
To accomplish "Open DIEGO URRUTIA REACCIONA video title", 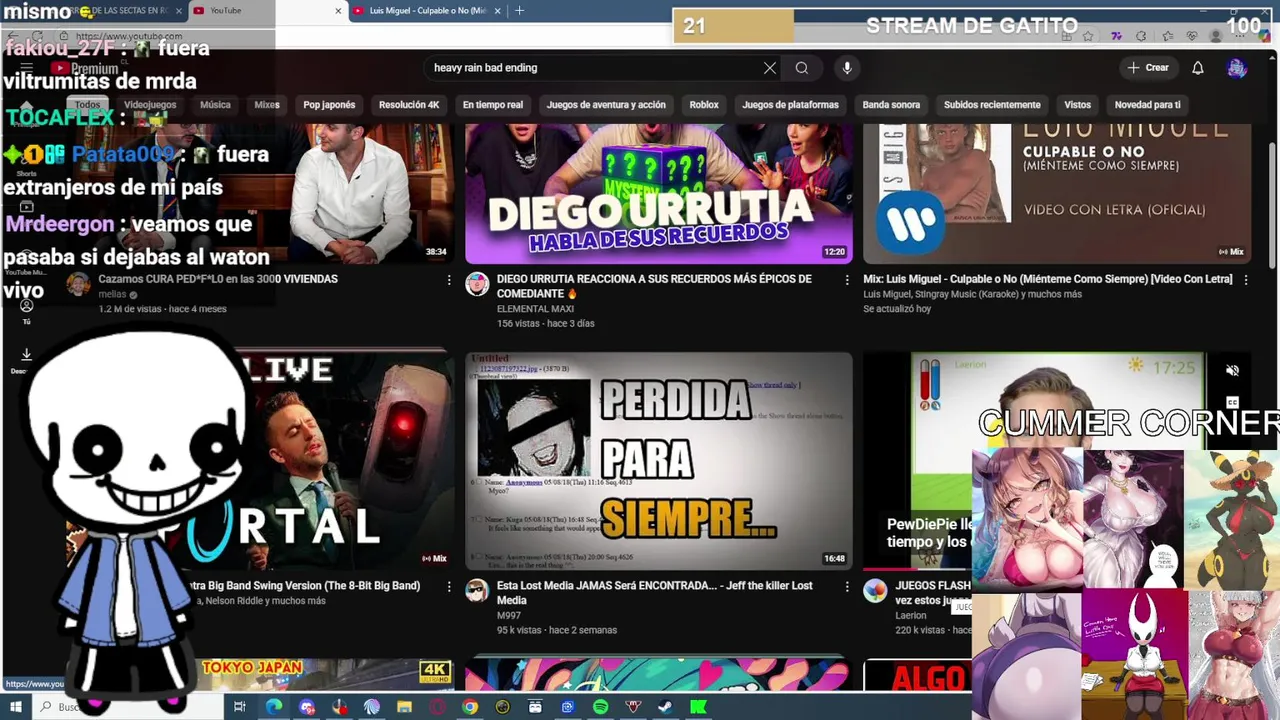I will 654,286.
